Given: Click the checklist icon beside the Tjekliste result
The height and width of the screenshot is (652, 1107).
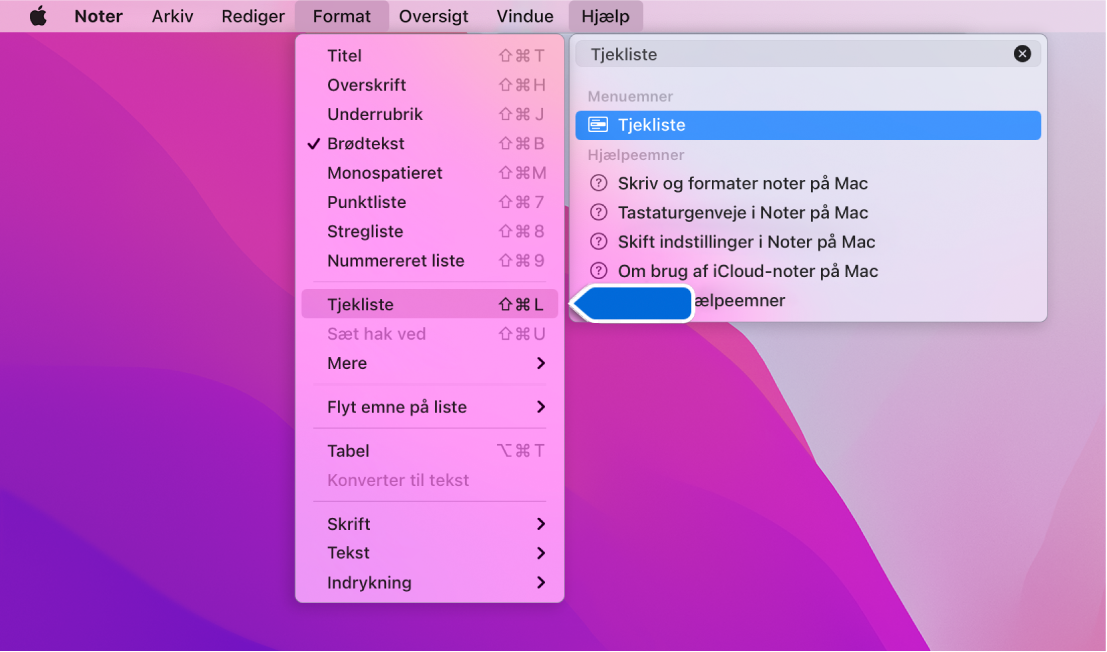Looking at the screenshot, I should click(x=596, y=124).
